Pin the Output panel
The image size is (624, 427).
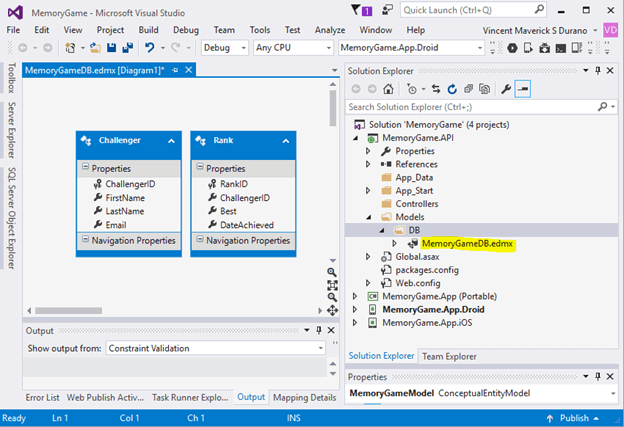coord(319,330)
